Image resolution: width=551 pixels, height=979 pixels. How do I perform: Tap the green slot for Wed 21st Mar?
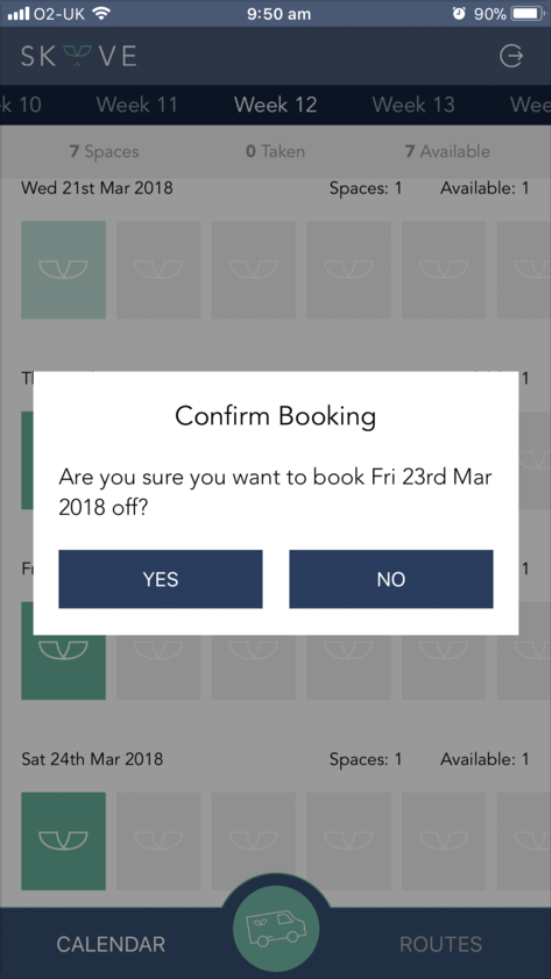[x=64, y=270]
